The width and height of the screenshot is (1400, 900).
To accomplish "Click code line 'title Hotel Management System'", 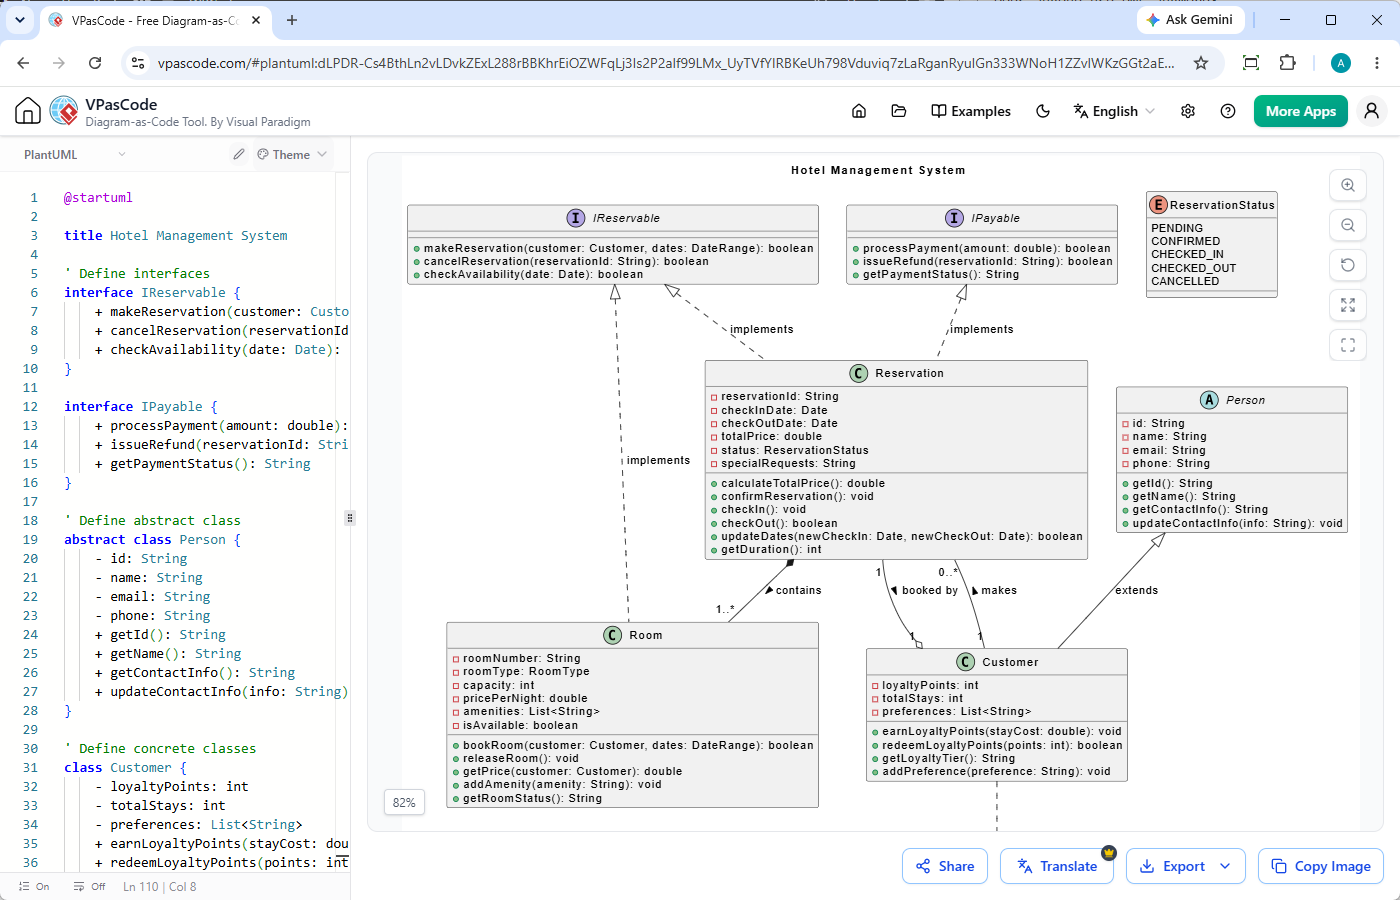I will coord(176,235).
